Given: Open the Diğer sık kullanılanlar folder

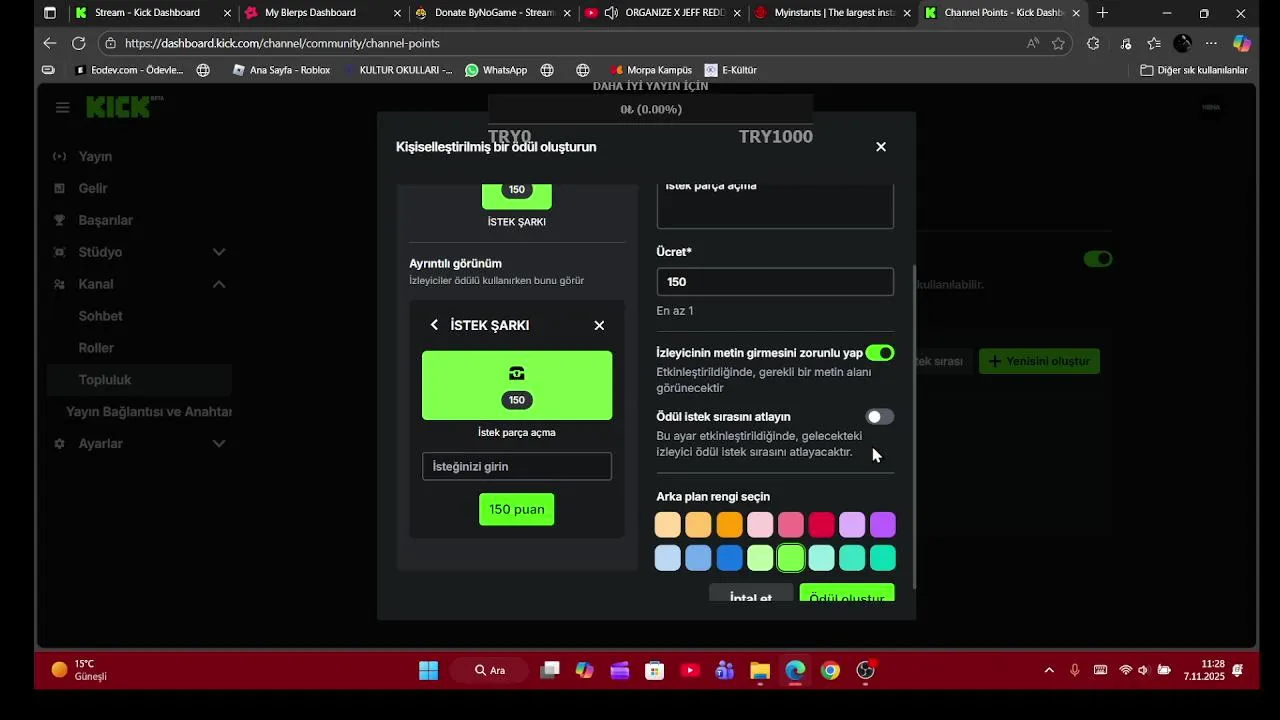Looking at the screenshot, I should 1194,70.
